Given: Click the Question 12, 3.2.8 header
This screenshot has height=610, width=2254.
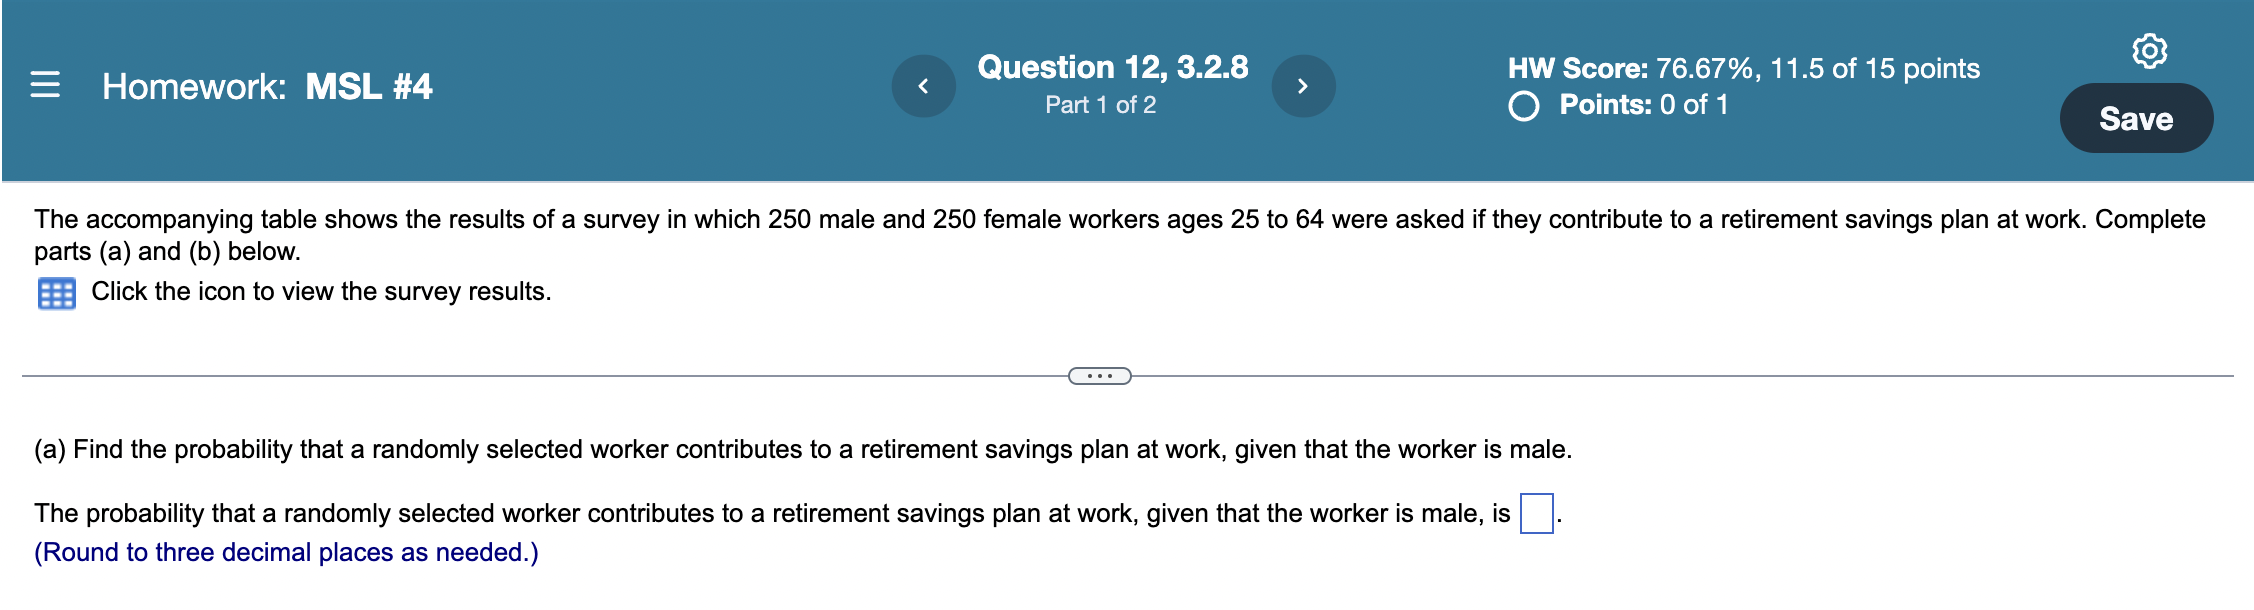Looking at the screenshot, I should click(1113, 67).
